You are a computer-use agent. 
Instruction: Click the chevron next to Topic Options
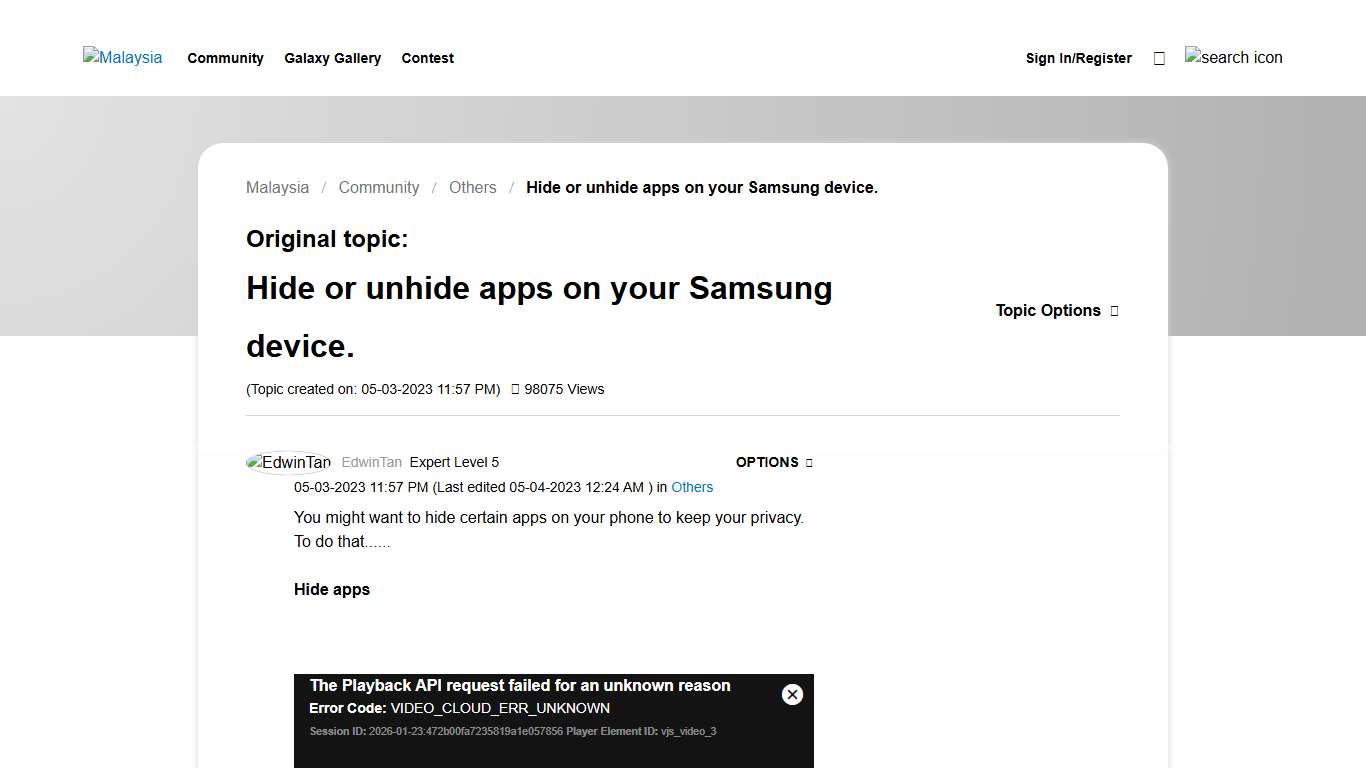(x=1114, y=310)
